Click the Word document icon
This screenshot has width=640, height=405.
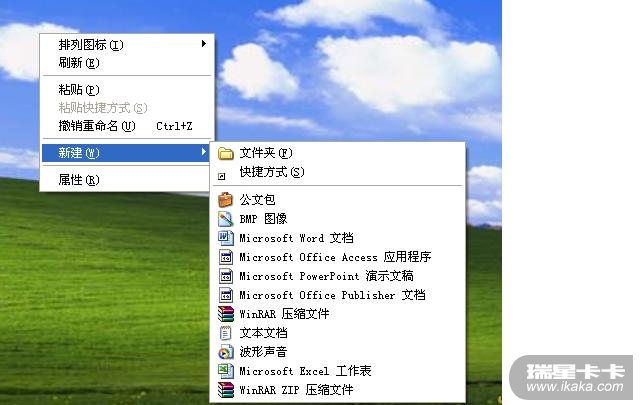[226, 238]
